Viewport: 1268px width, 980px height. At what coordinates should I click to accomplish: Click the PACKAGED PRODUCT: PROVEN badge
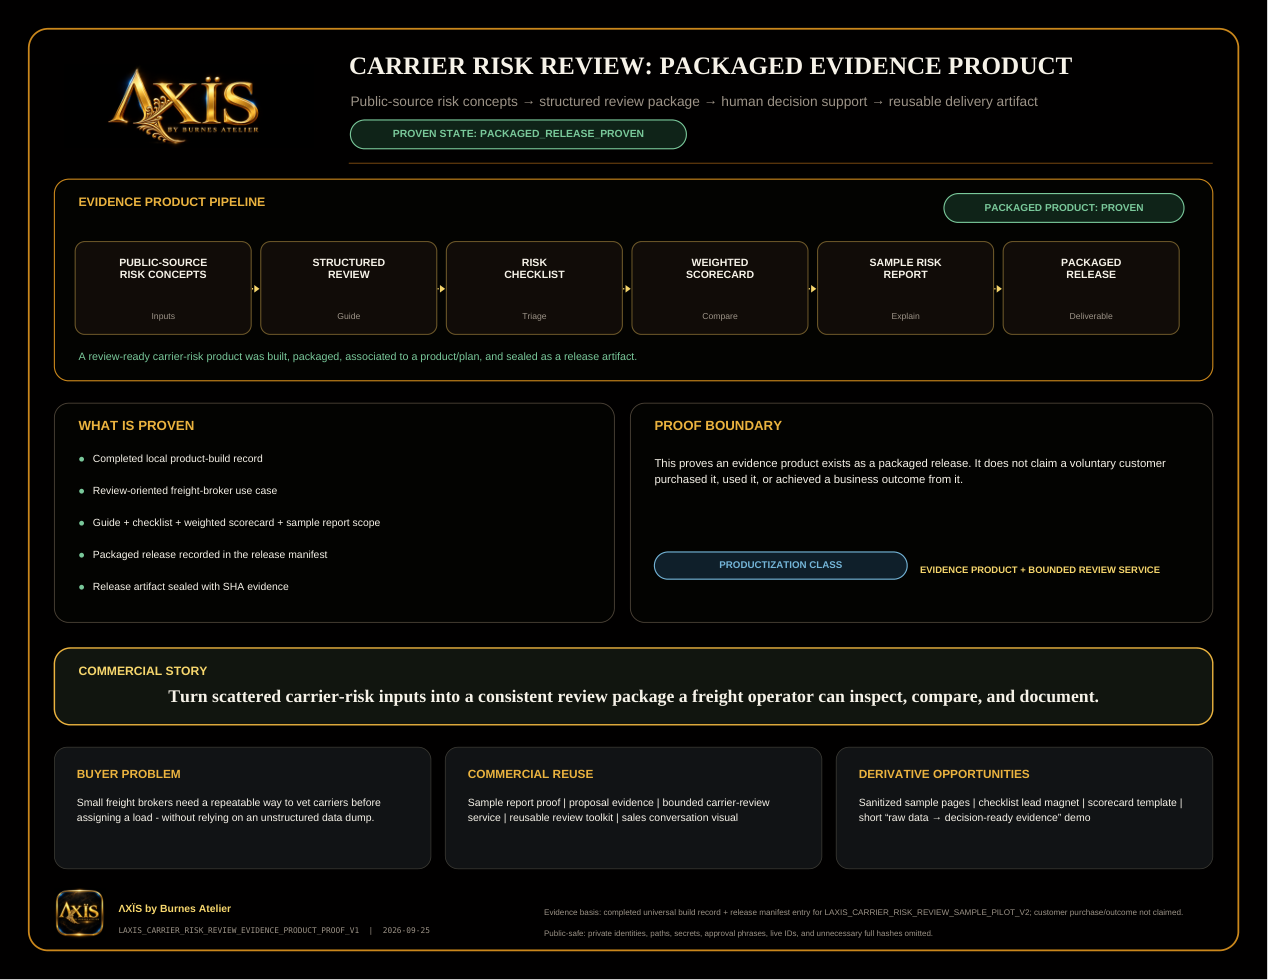[1063, 208]
